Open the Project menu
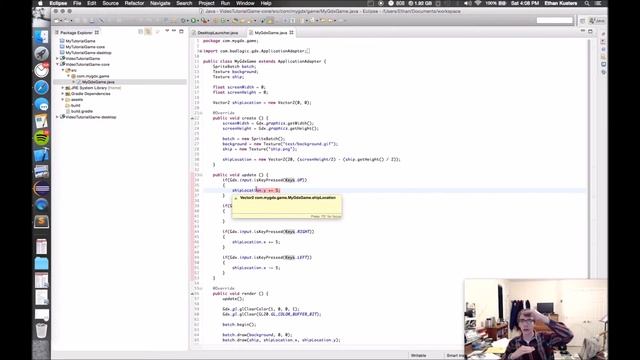Screen dimensions: 640x360 pyautogui.click(x=206, y=3)
